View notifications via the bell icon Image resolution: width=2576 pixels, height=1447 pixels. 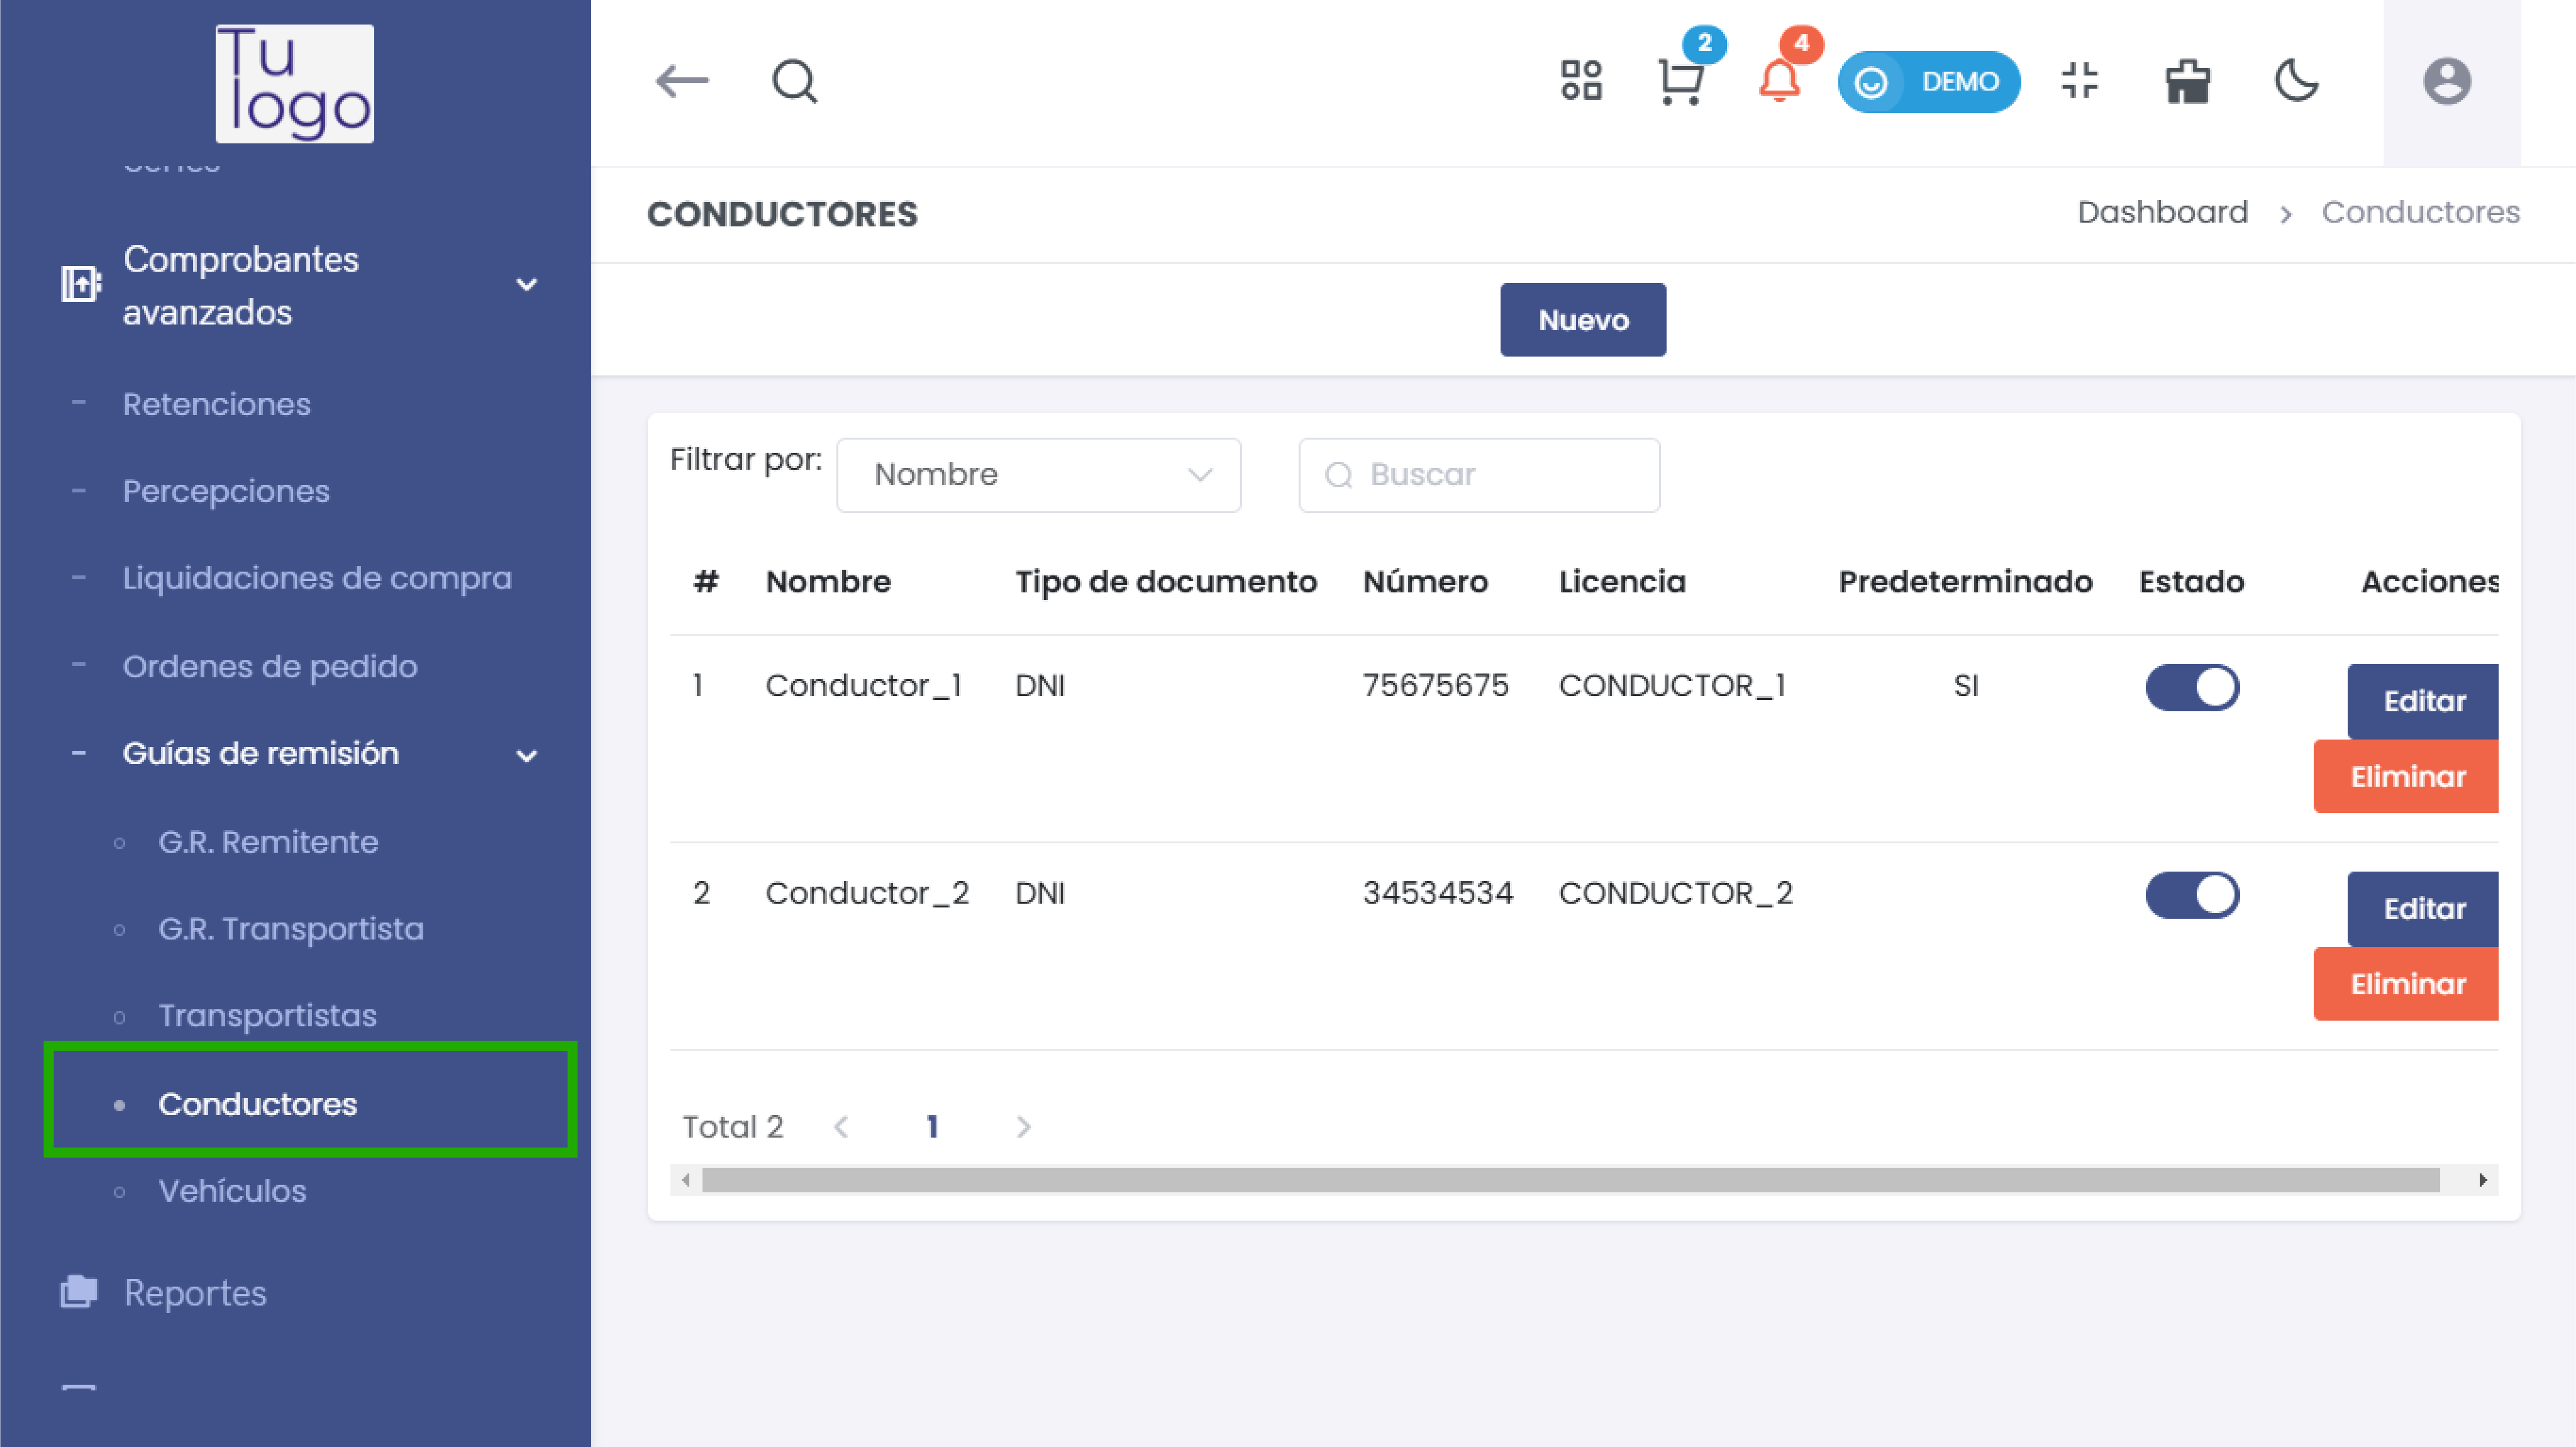coord(1779,81)
